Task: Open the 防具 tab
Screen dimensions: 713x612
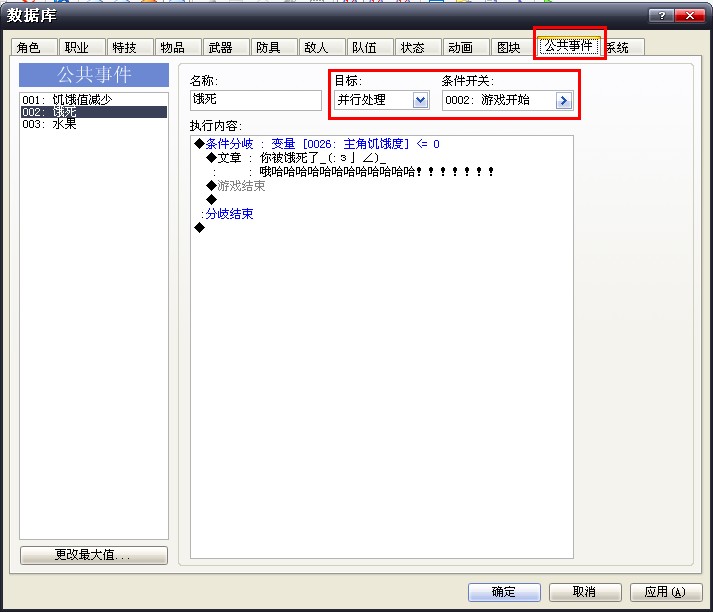Action: 274,47
